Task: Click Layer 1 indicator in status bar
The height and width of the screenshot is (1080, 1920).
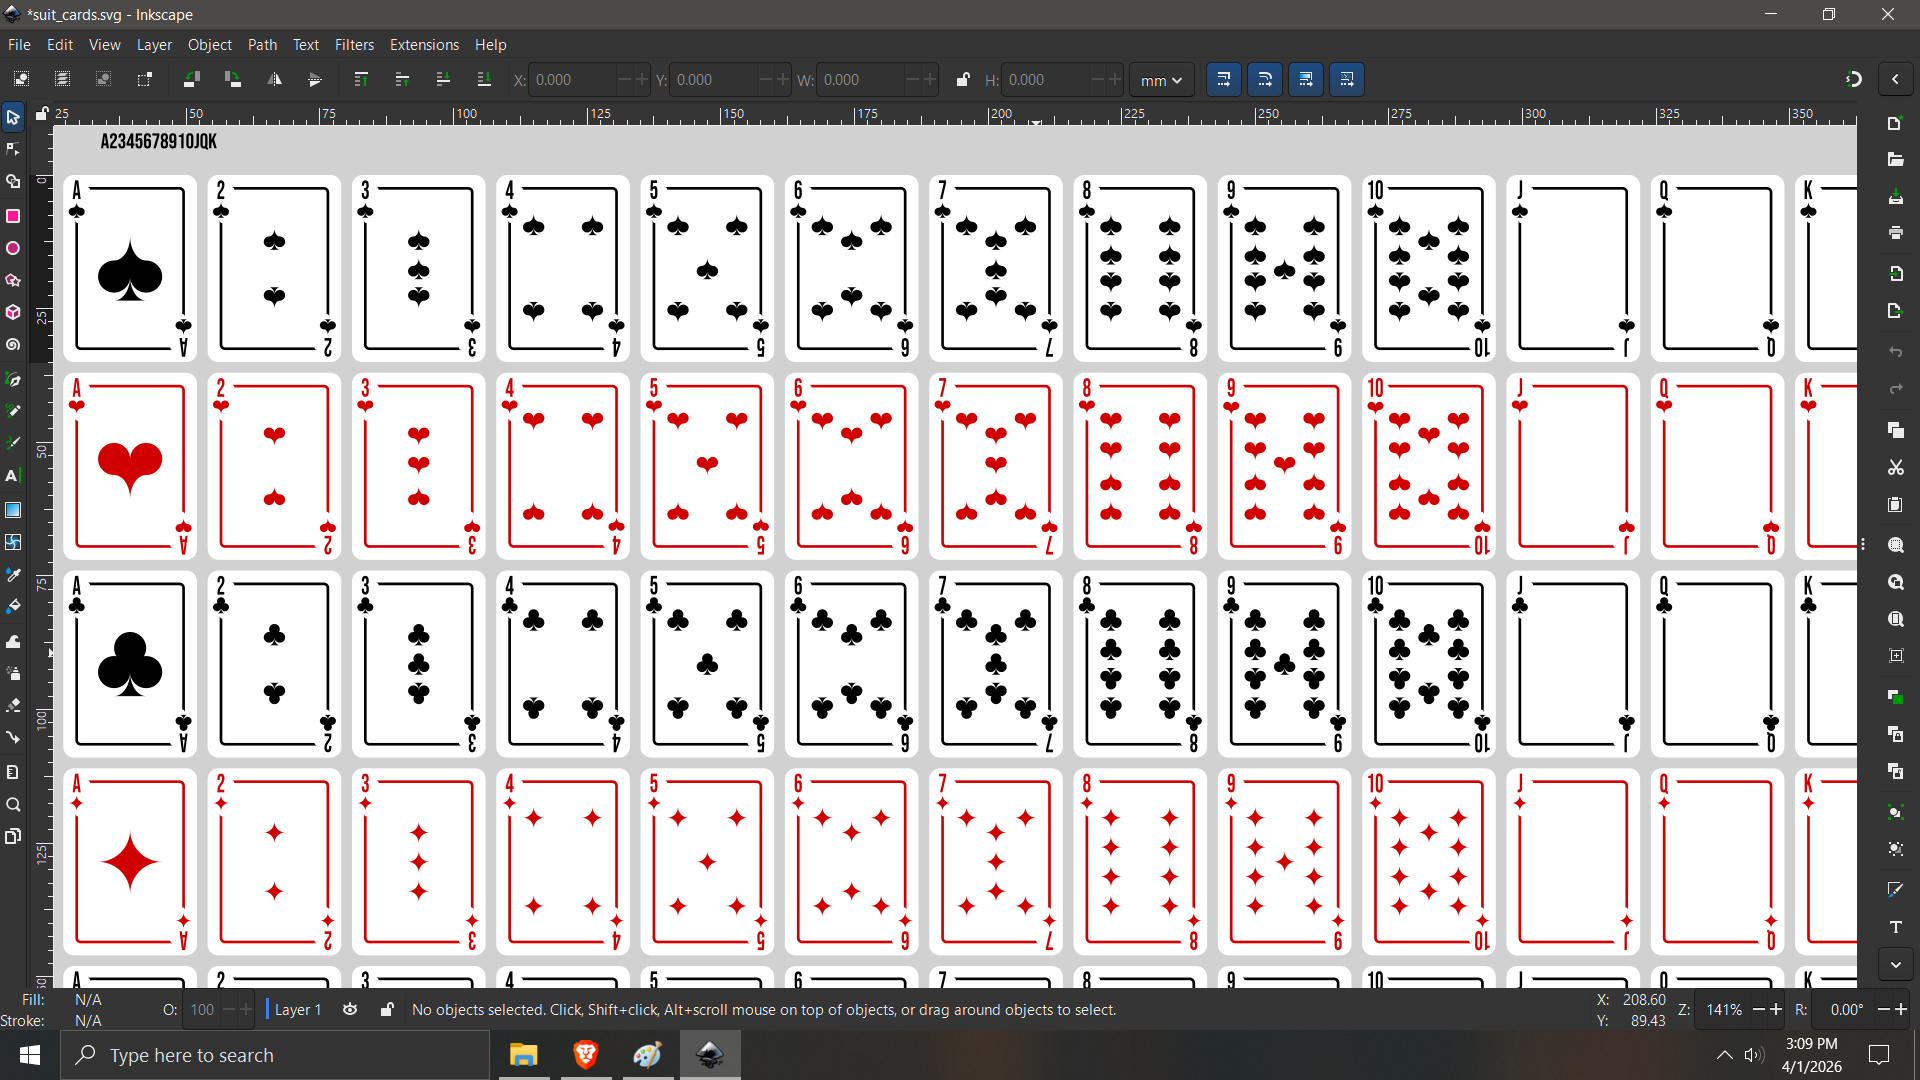Action: tap(297, 1010)
